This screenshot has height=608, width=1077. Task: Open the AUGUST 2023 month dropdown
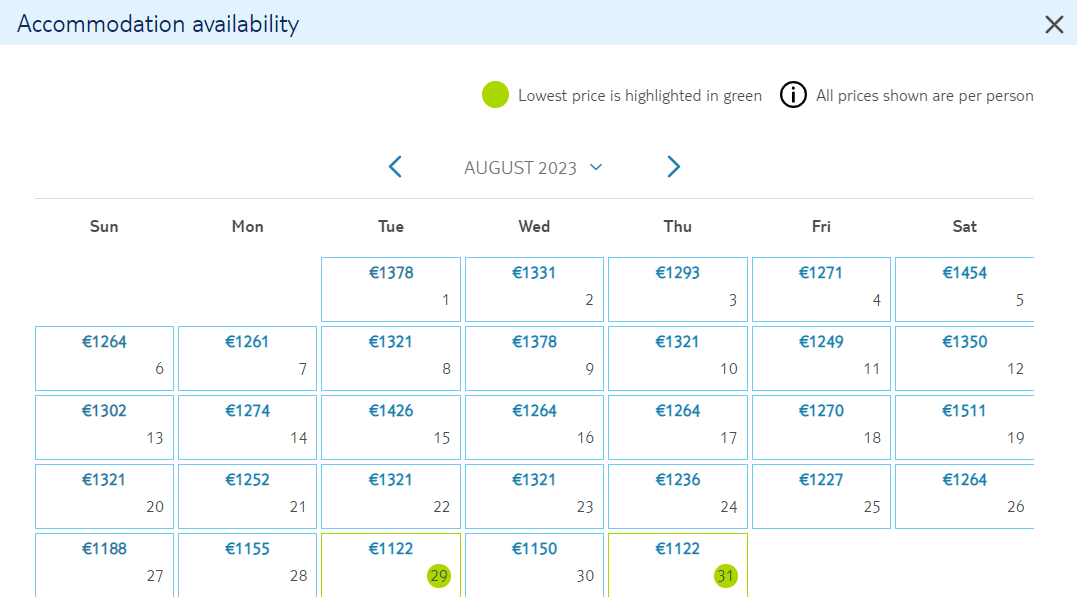coord(533,168)
